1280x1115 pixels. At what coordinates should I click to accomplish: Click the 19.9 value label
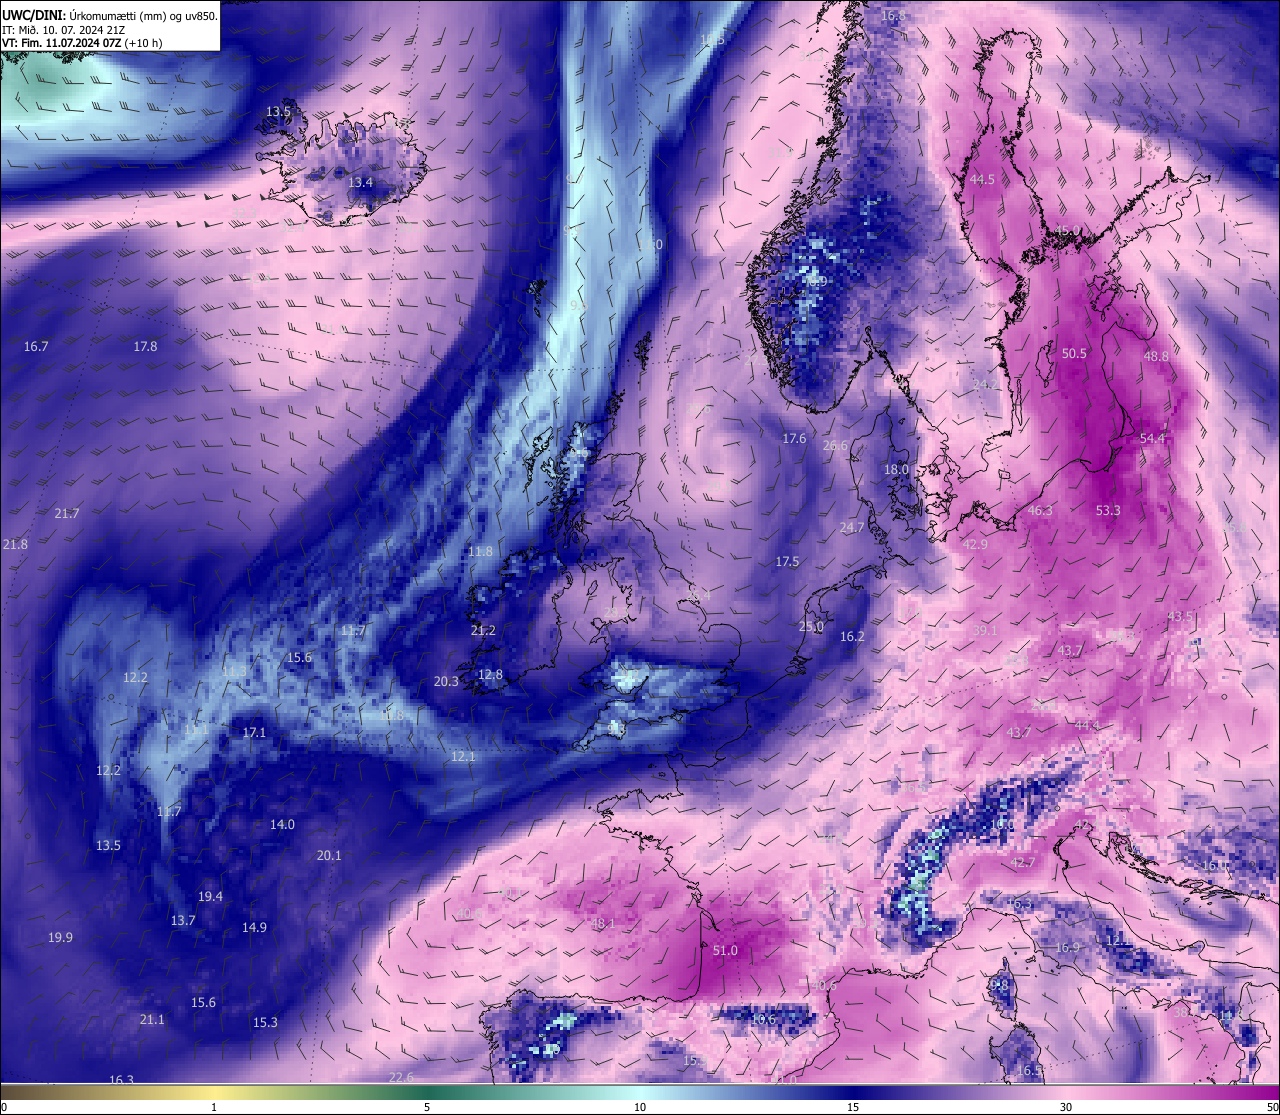coord(60,937)
